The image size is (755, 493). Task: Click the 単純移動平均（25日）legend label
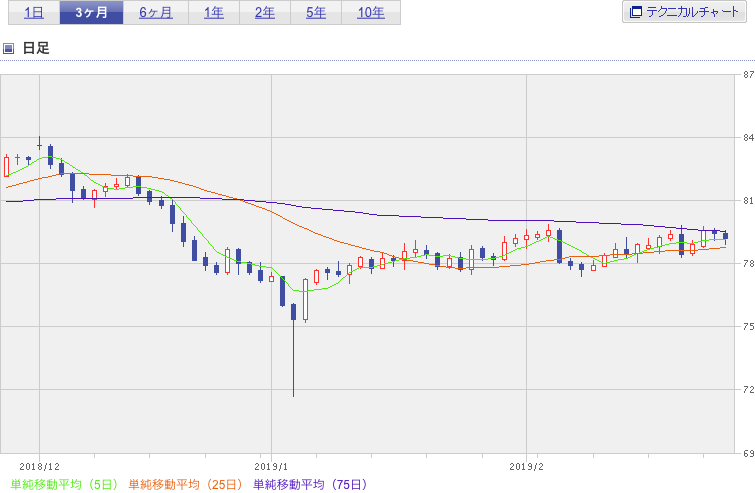point(186,484)
